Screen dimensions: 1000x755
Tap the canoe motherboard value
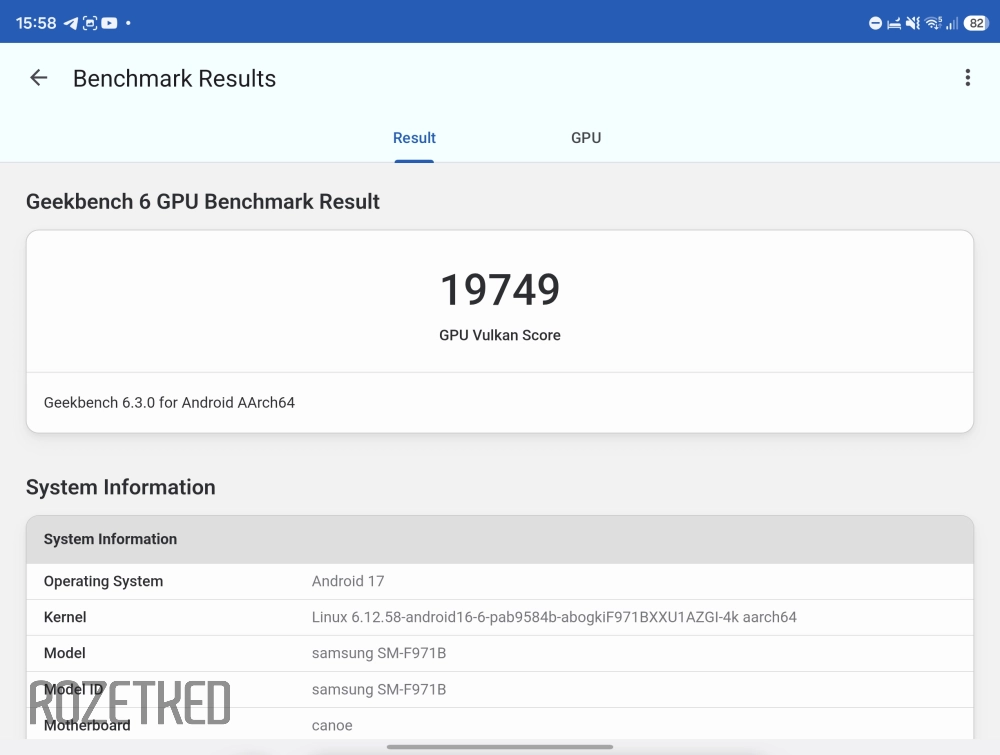point(332,726)
